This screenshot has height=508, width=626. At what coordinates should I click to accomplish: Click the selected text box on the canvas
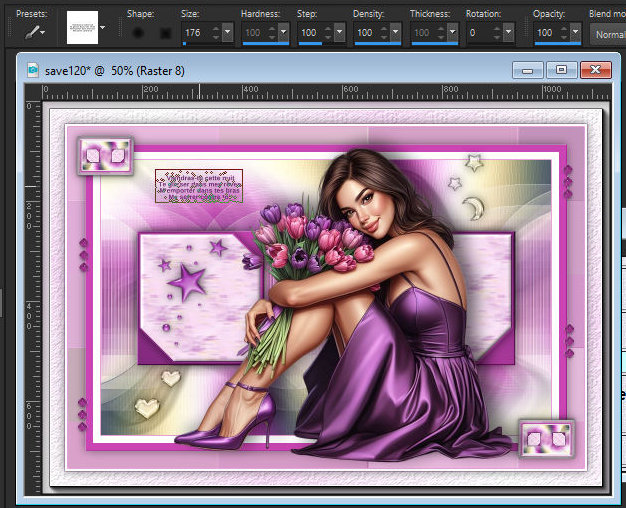(200, 186)
